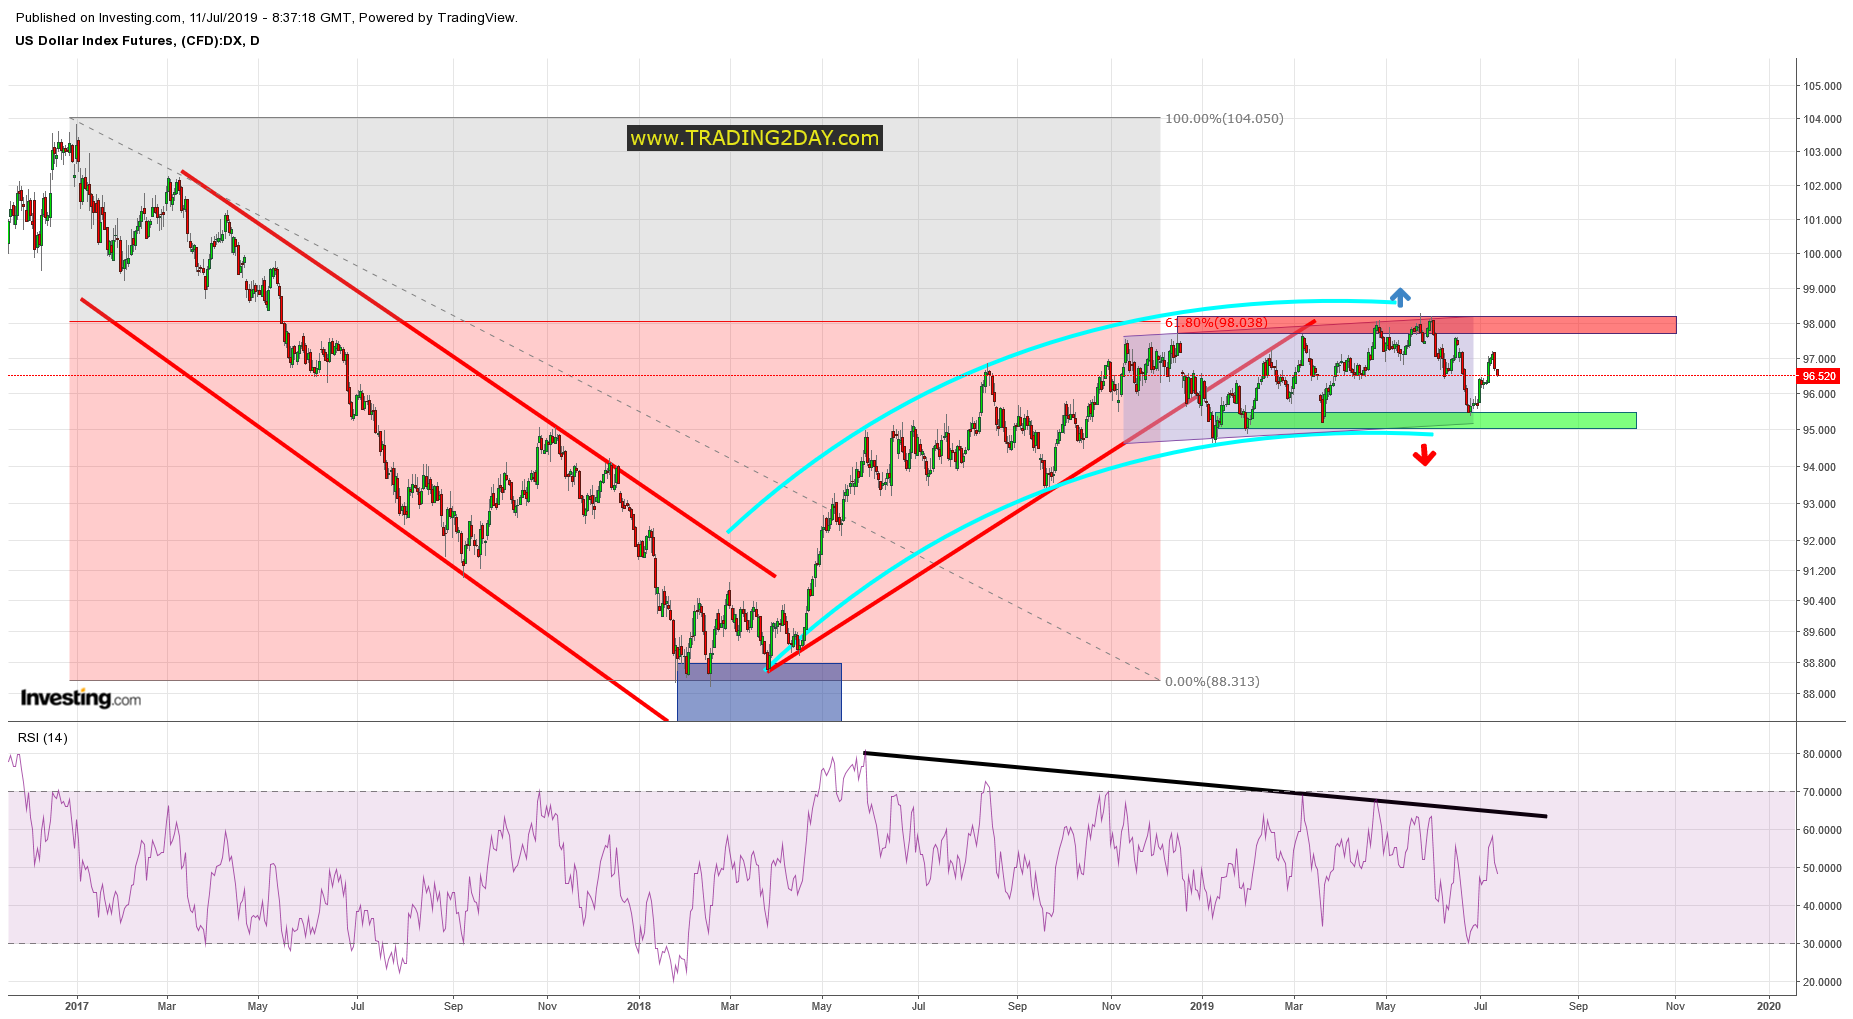Click the '61.80%(98.038)' Fibonacci label
Screen dimensions: 1853x1019
tap(1216, 323)
